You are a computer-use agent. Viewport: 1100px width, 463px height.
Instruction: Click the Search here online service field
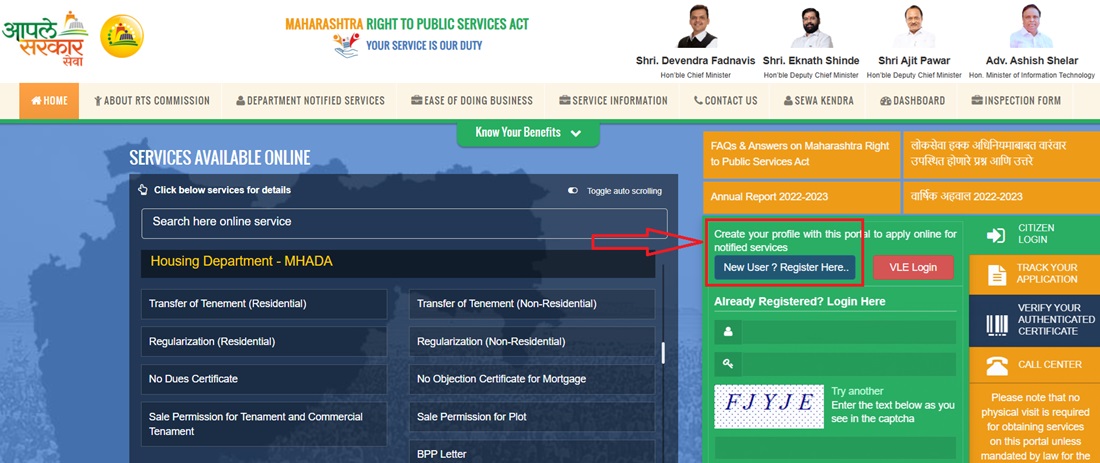coord(404,222)
